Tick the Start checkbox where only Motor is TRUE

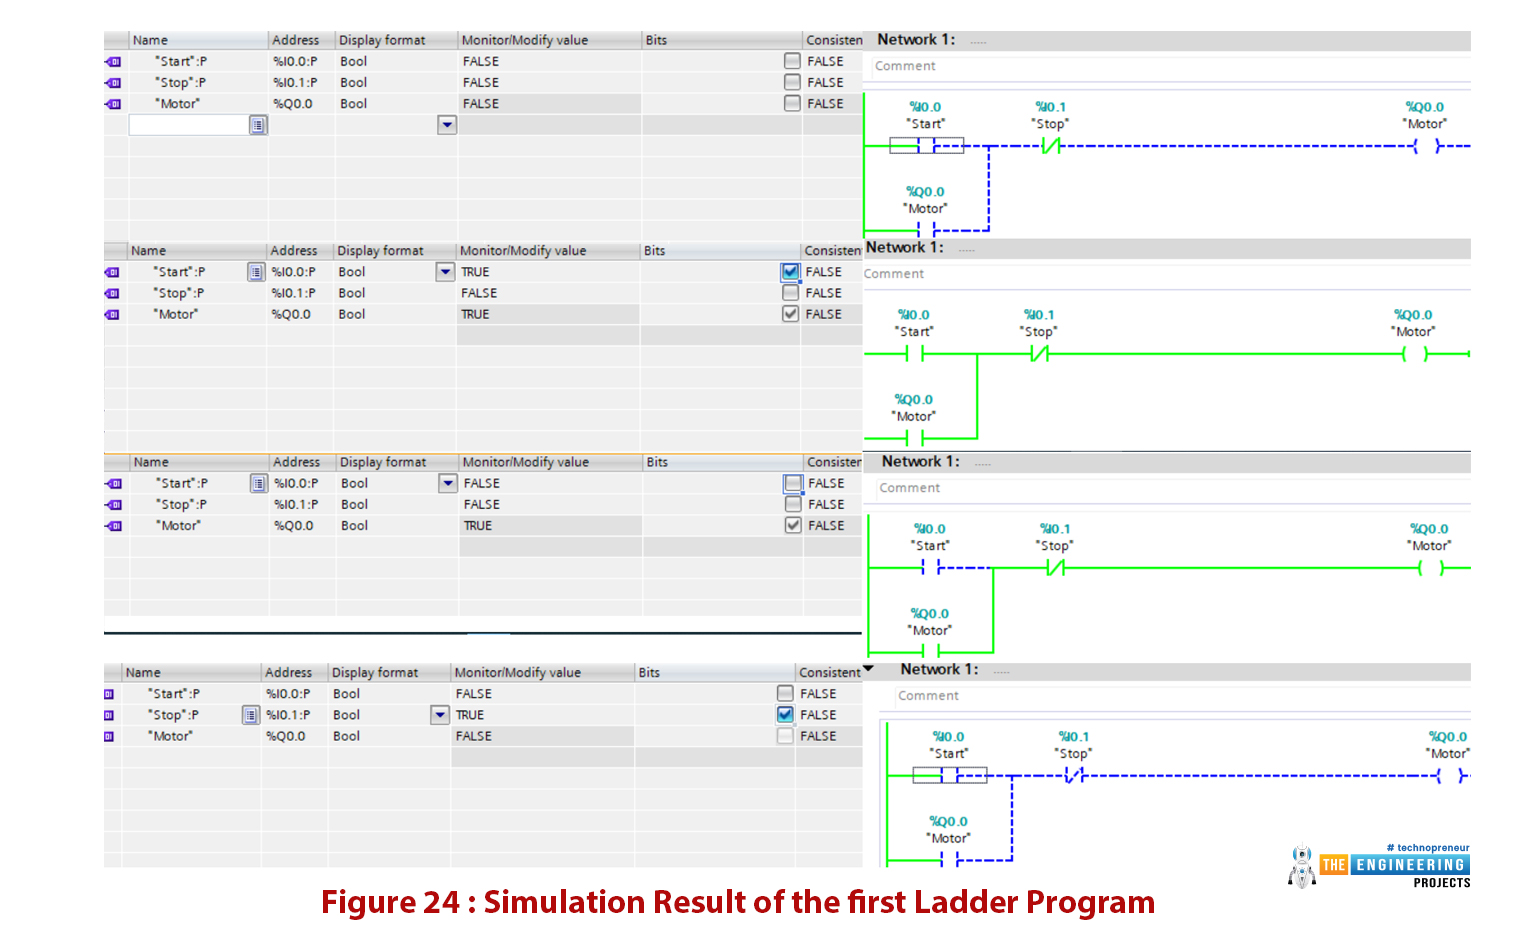(x=793, y=483)
